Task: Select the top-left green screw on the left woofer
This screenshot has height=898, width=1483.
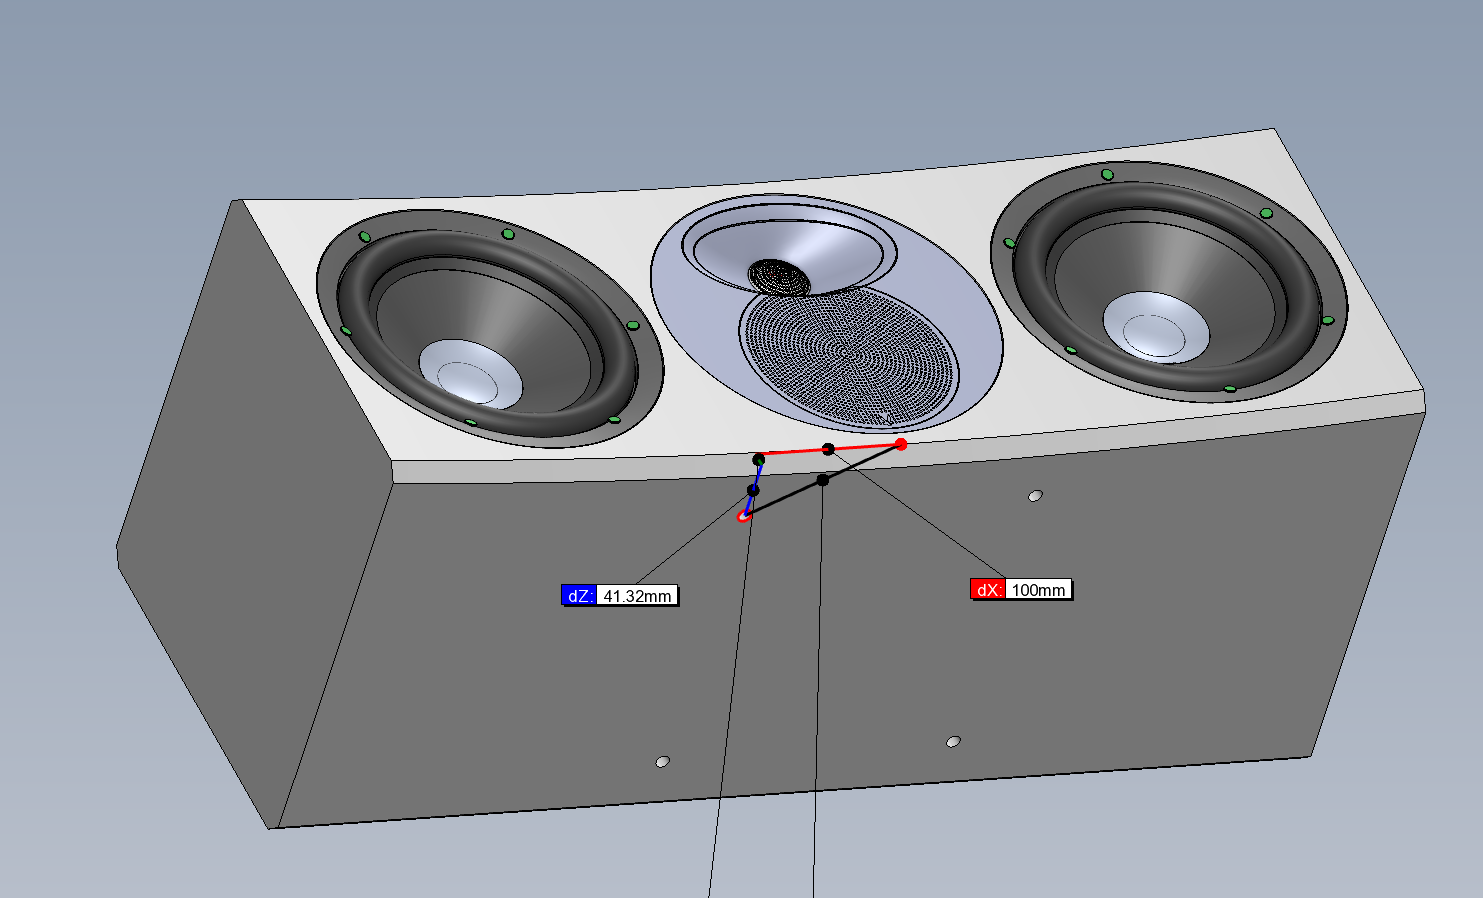Action: (x=365, y=237)
